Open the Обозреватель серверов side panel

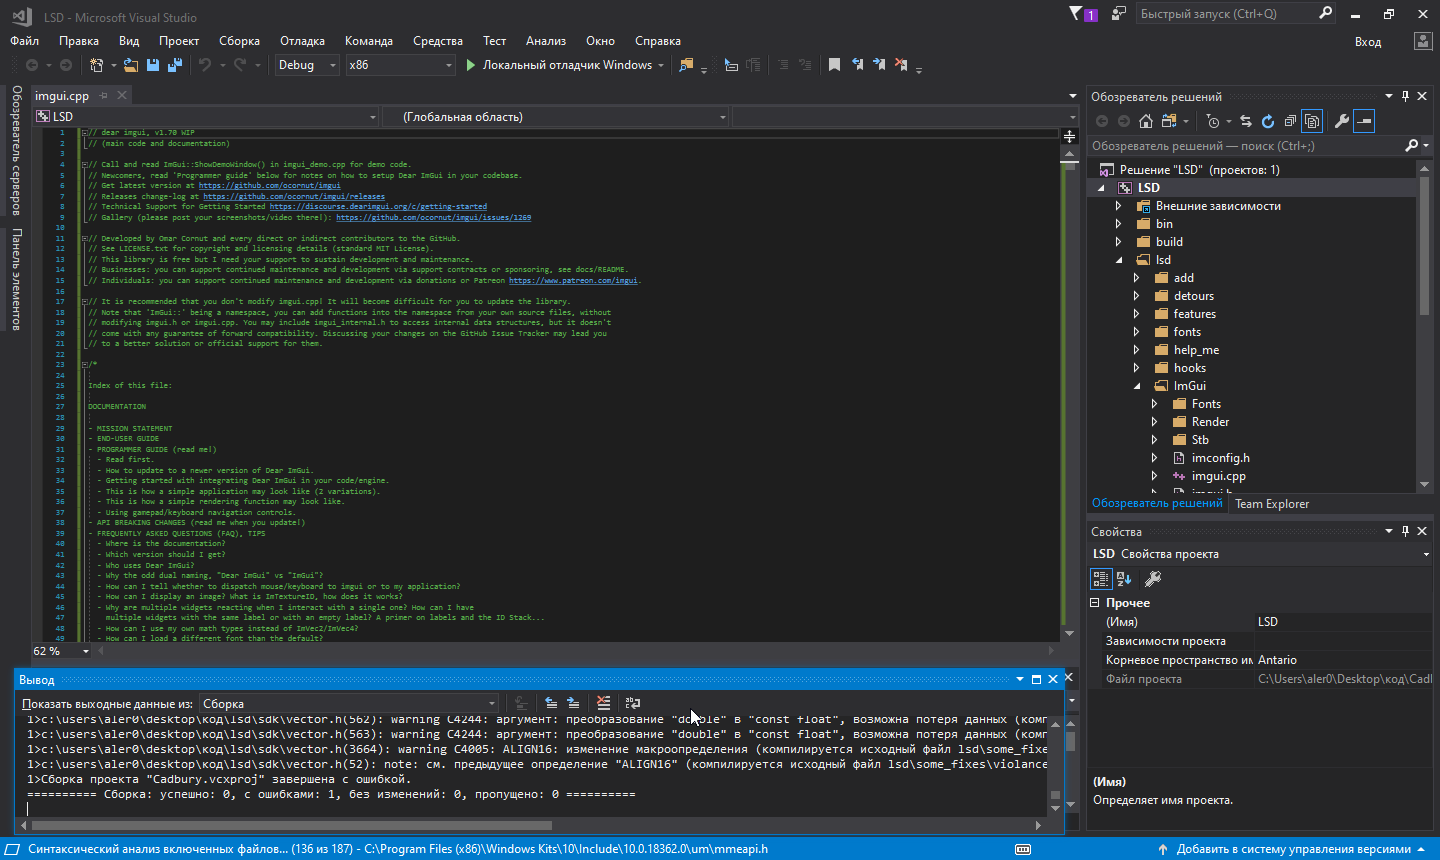pyautogui.click(x=17, y=150)
